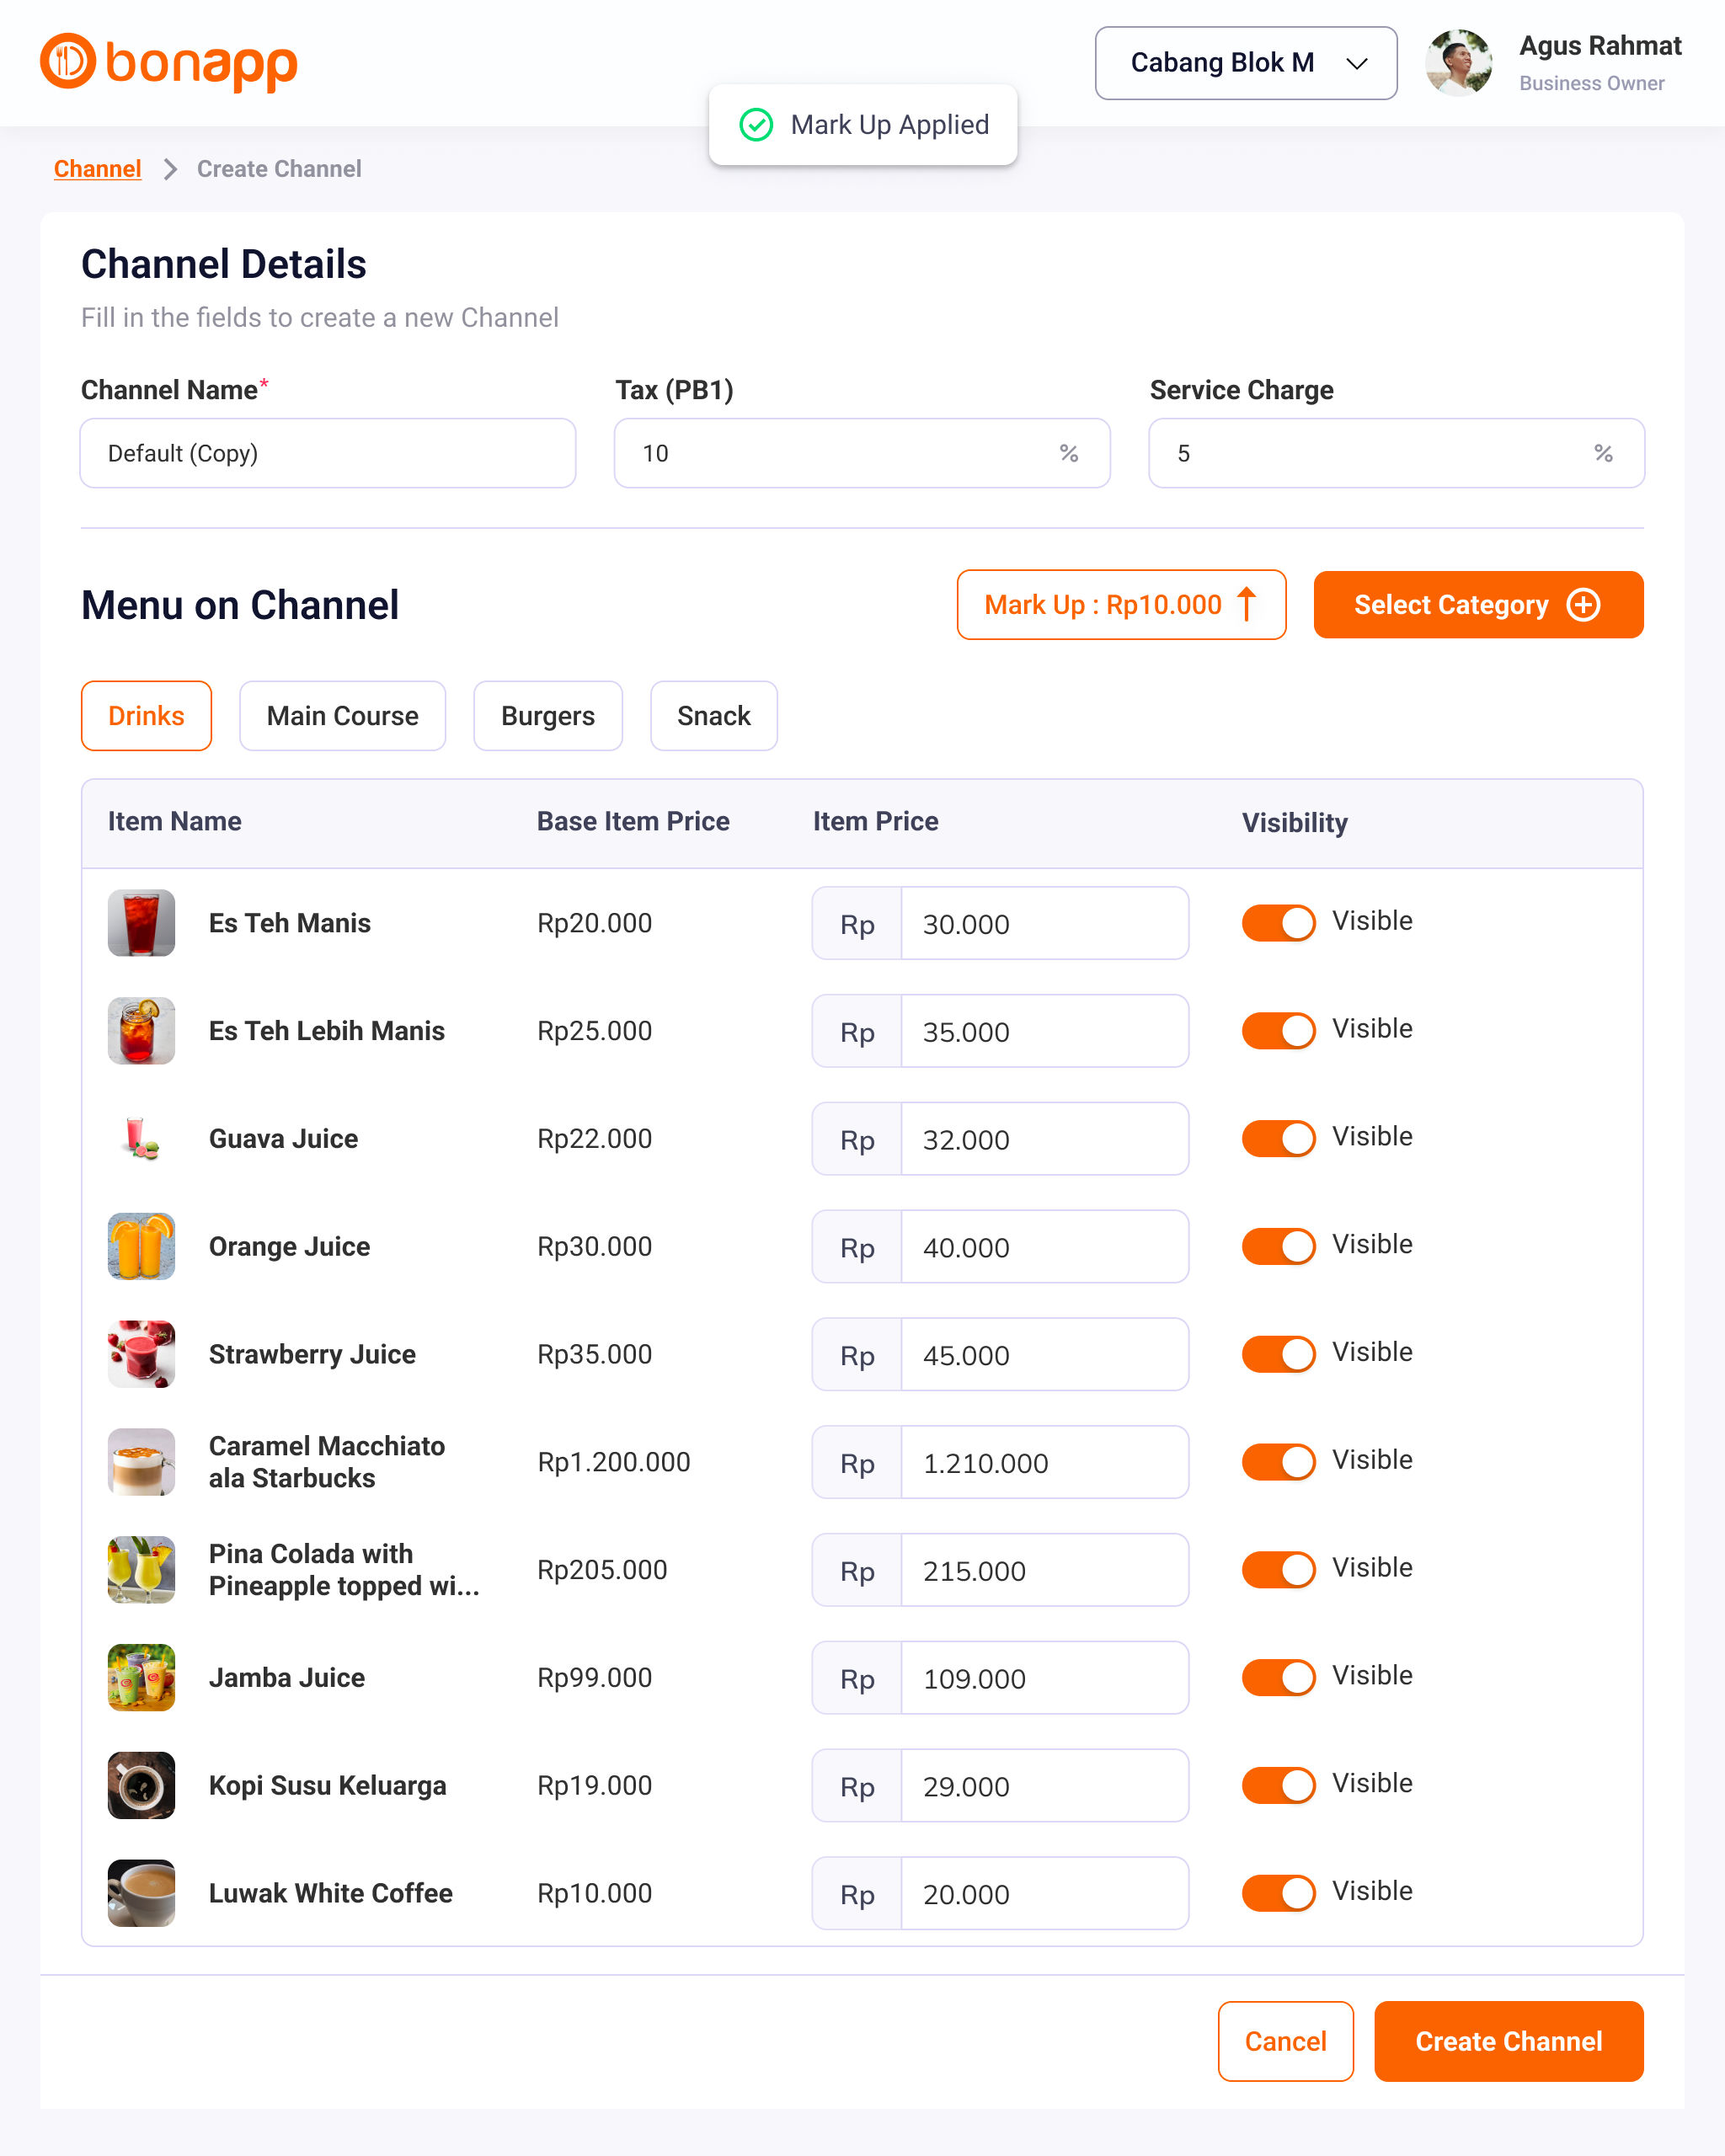Follow the Channel breadcrumb link
This screenshot has width=1725, height=2156.
coord(97,169)
